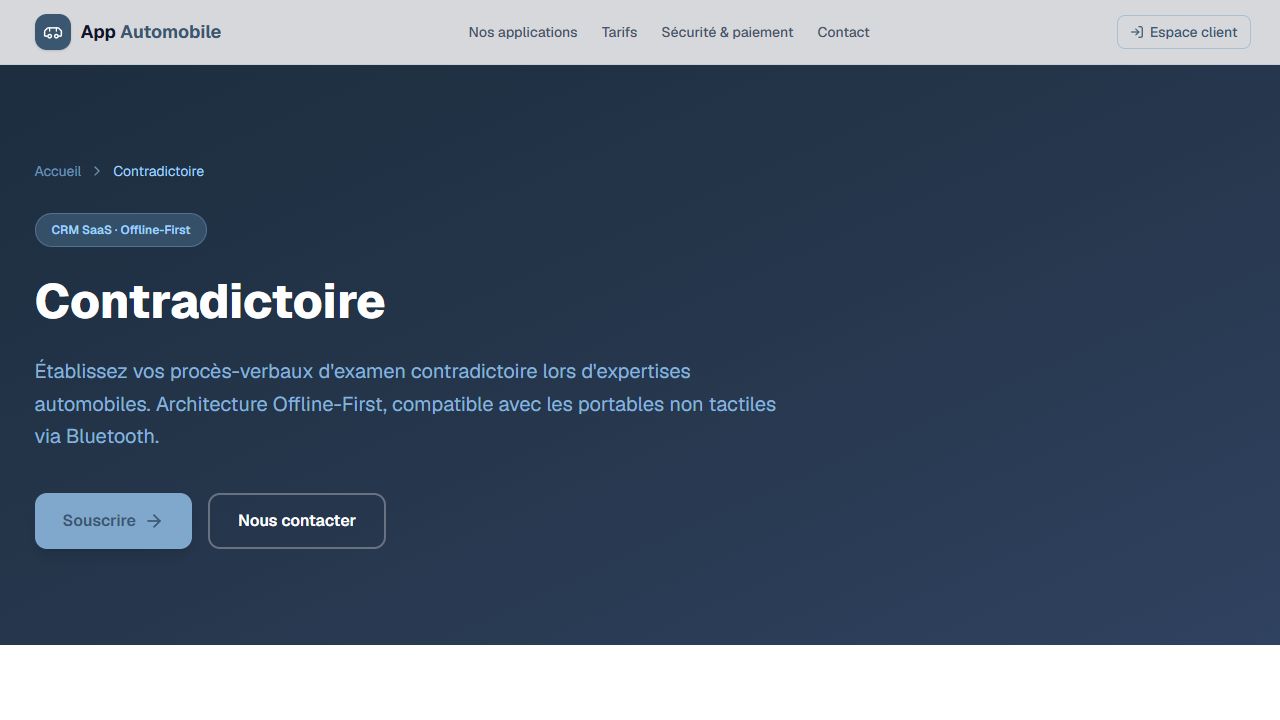Open the Contact nav link

pyautogui.click(x=843, y=32)
